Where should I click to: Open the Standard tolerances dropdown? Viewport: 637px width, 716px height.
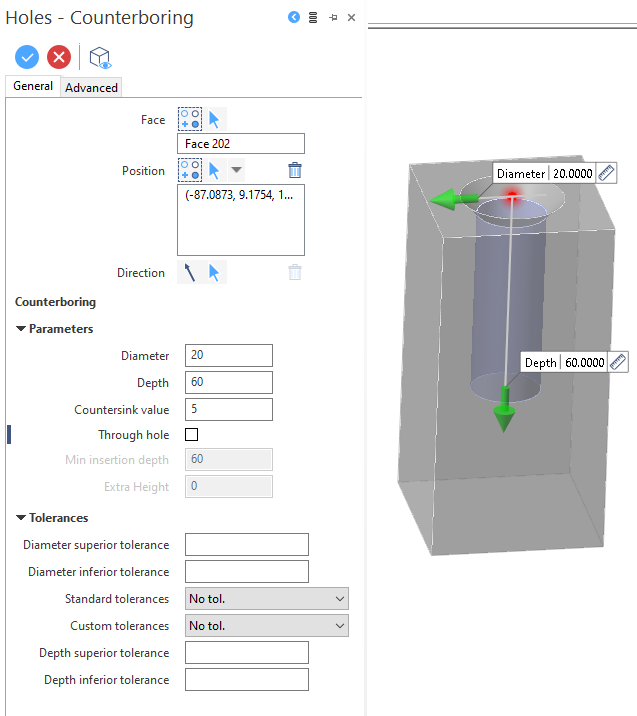(x=267, y=599)
